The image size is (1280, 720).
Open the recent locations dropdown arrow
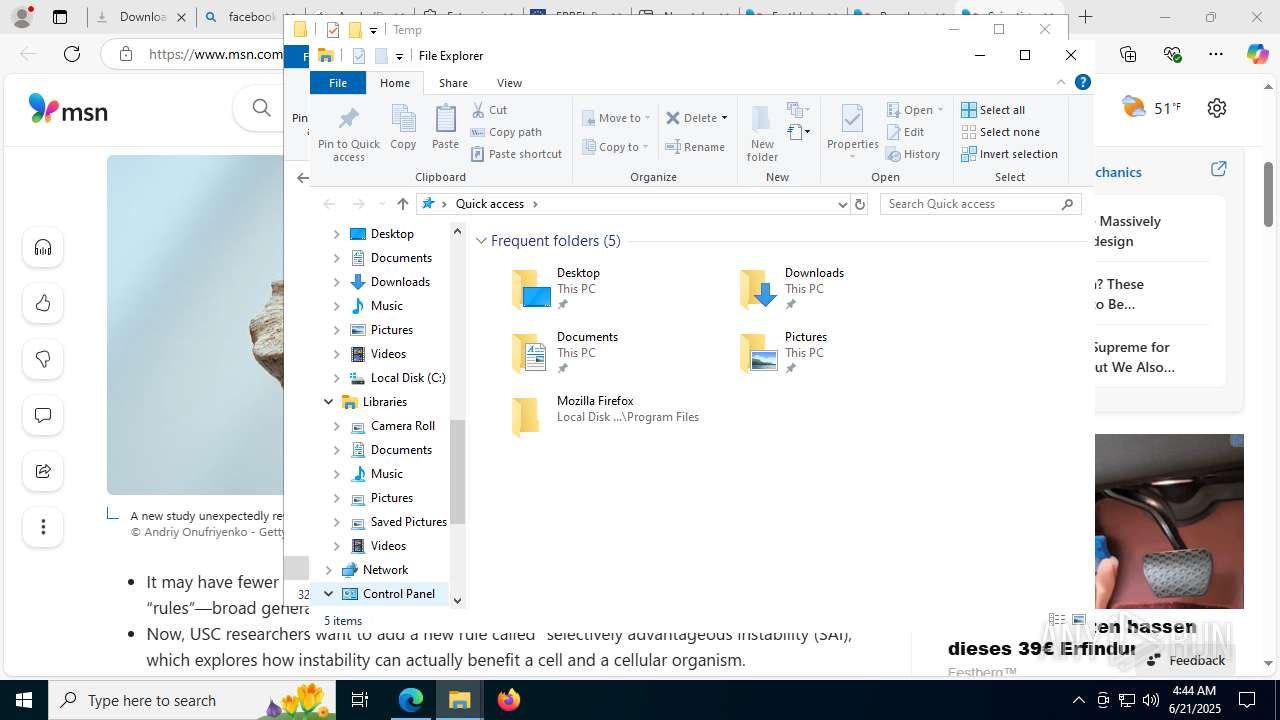click(382, 204)
